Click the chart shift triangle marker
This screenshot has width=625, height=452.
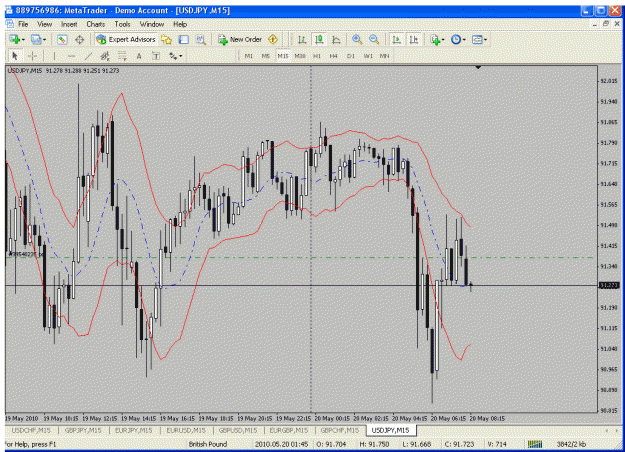[x=478, y=68]
